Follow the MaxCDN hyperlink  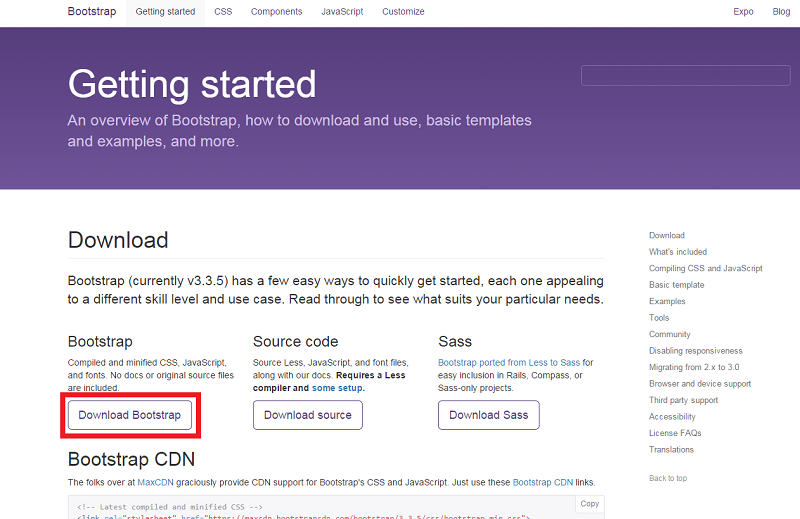154,482
